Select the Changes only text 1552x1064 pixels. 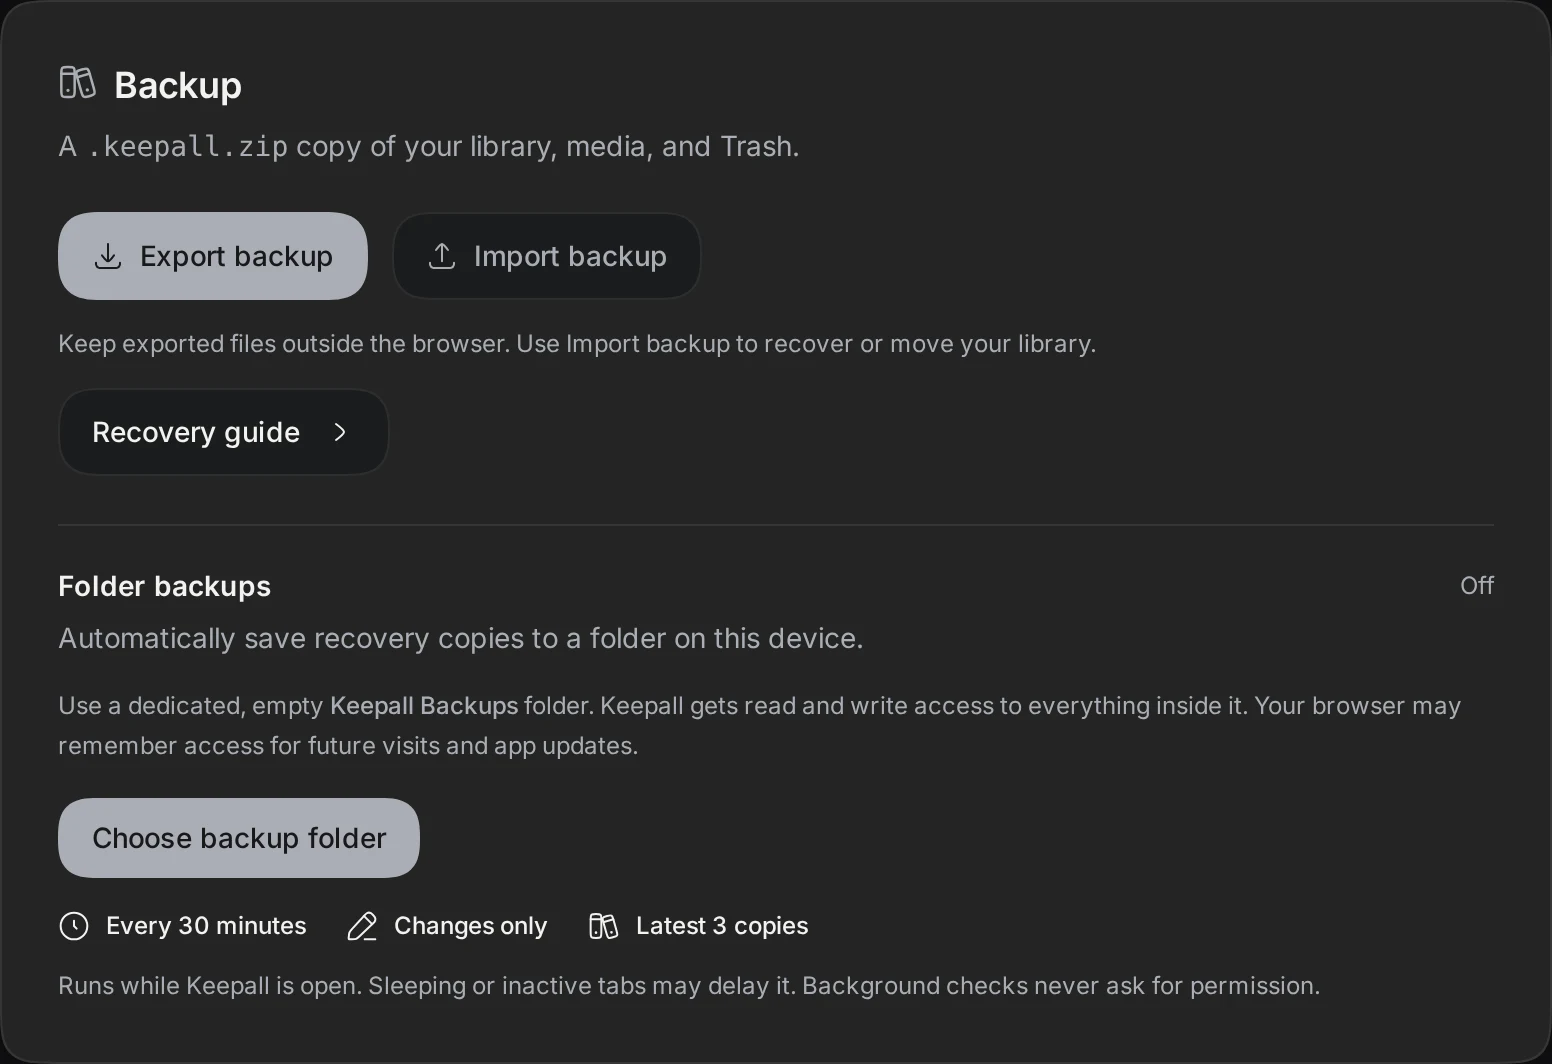pyautogui.click(x=471, y=926)
